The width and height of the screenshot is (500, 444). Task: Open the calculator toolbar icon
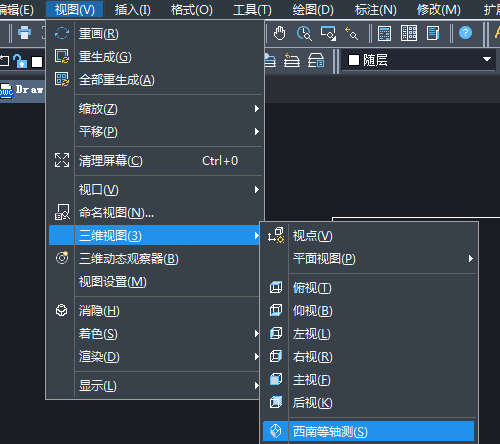pos(384,33)
